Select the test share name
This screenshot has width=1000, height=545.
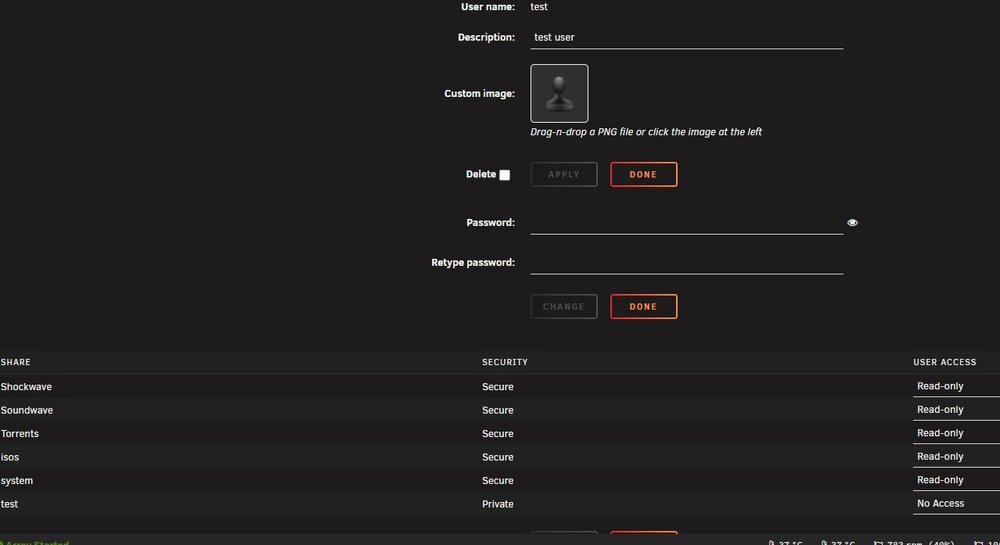(x=10, y=504)
